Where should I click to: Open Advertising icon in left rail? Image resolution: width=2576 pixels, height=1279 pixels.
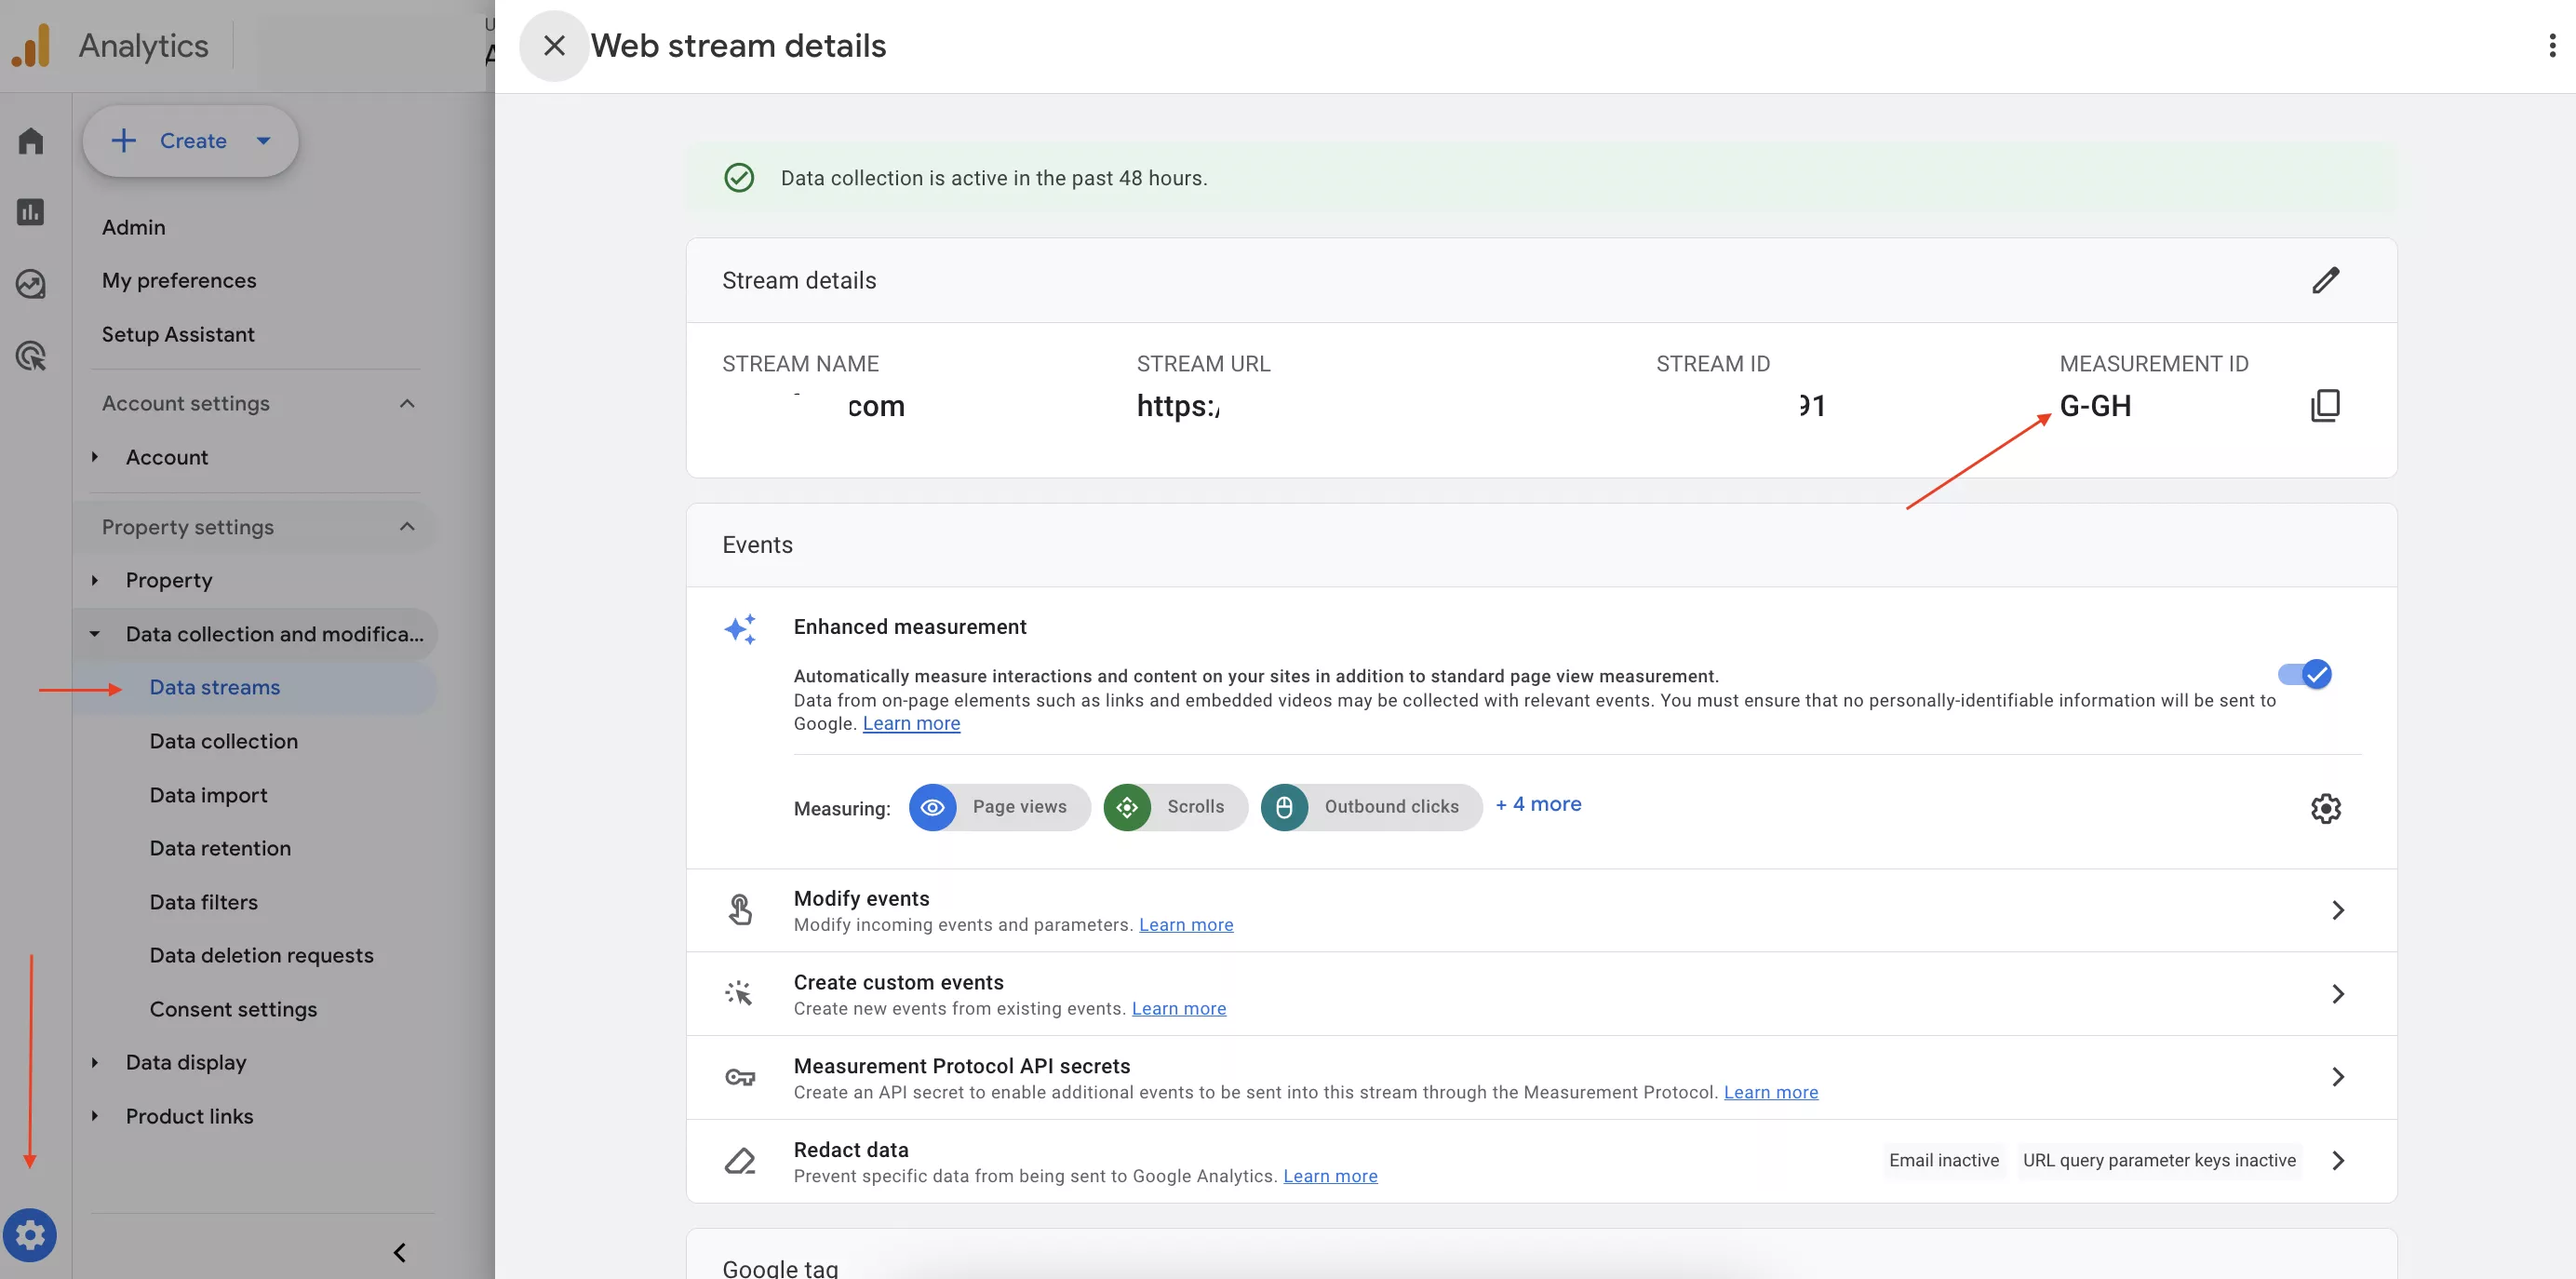coord(30,356)
